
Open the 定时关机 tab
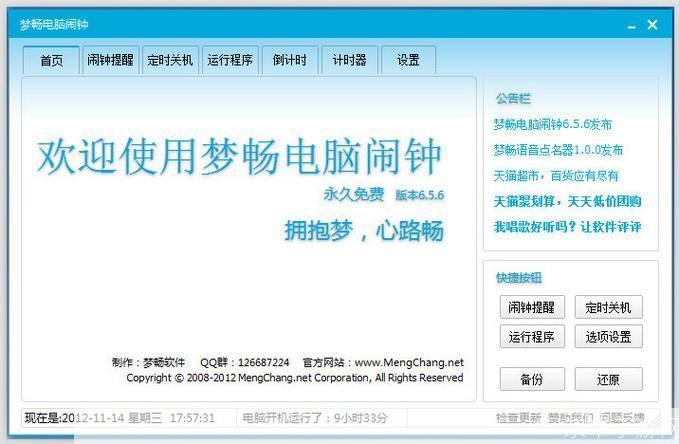click(170, 60)
